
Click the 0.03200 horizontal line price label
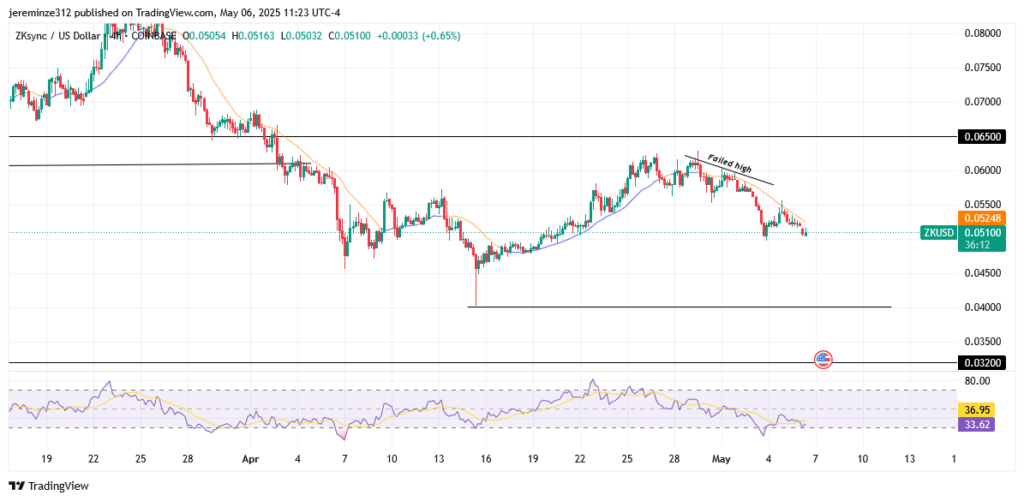coord(982,362)
